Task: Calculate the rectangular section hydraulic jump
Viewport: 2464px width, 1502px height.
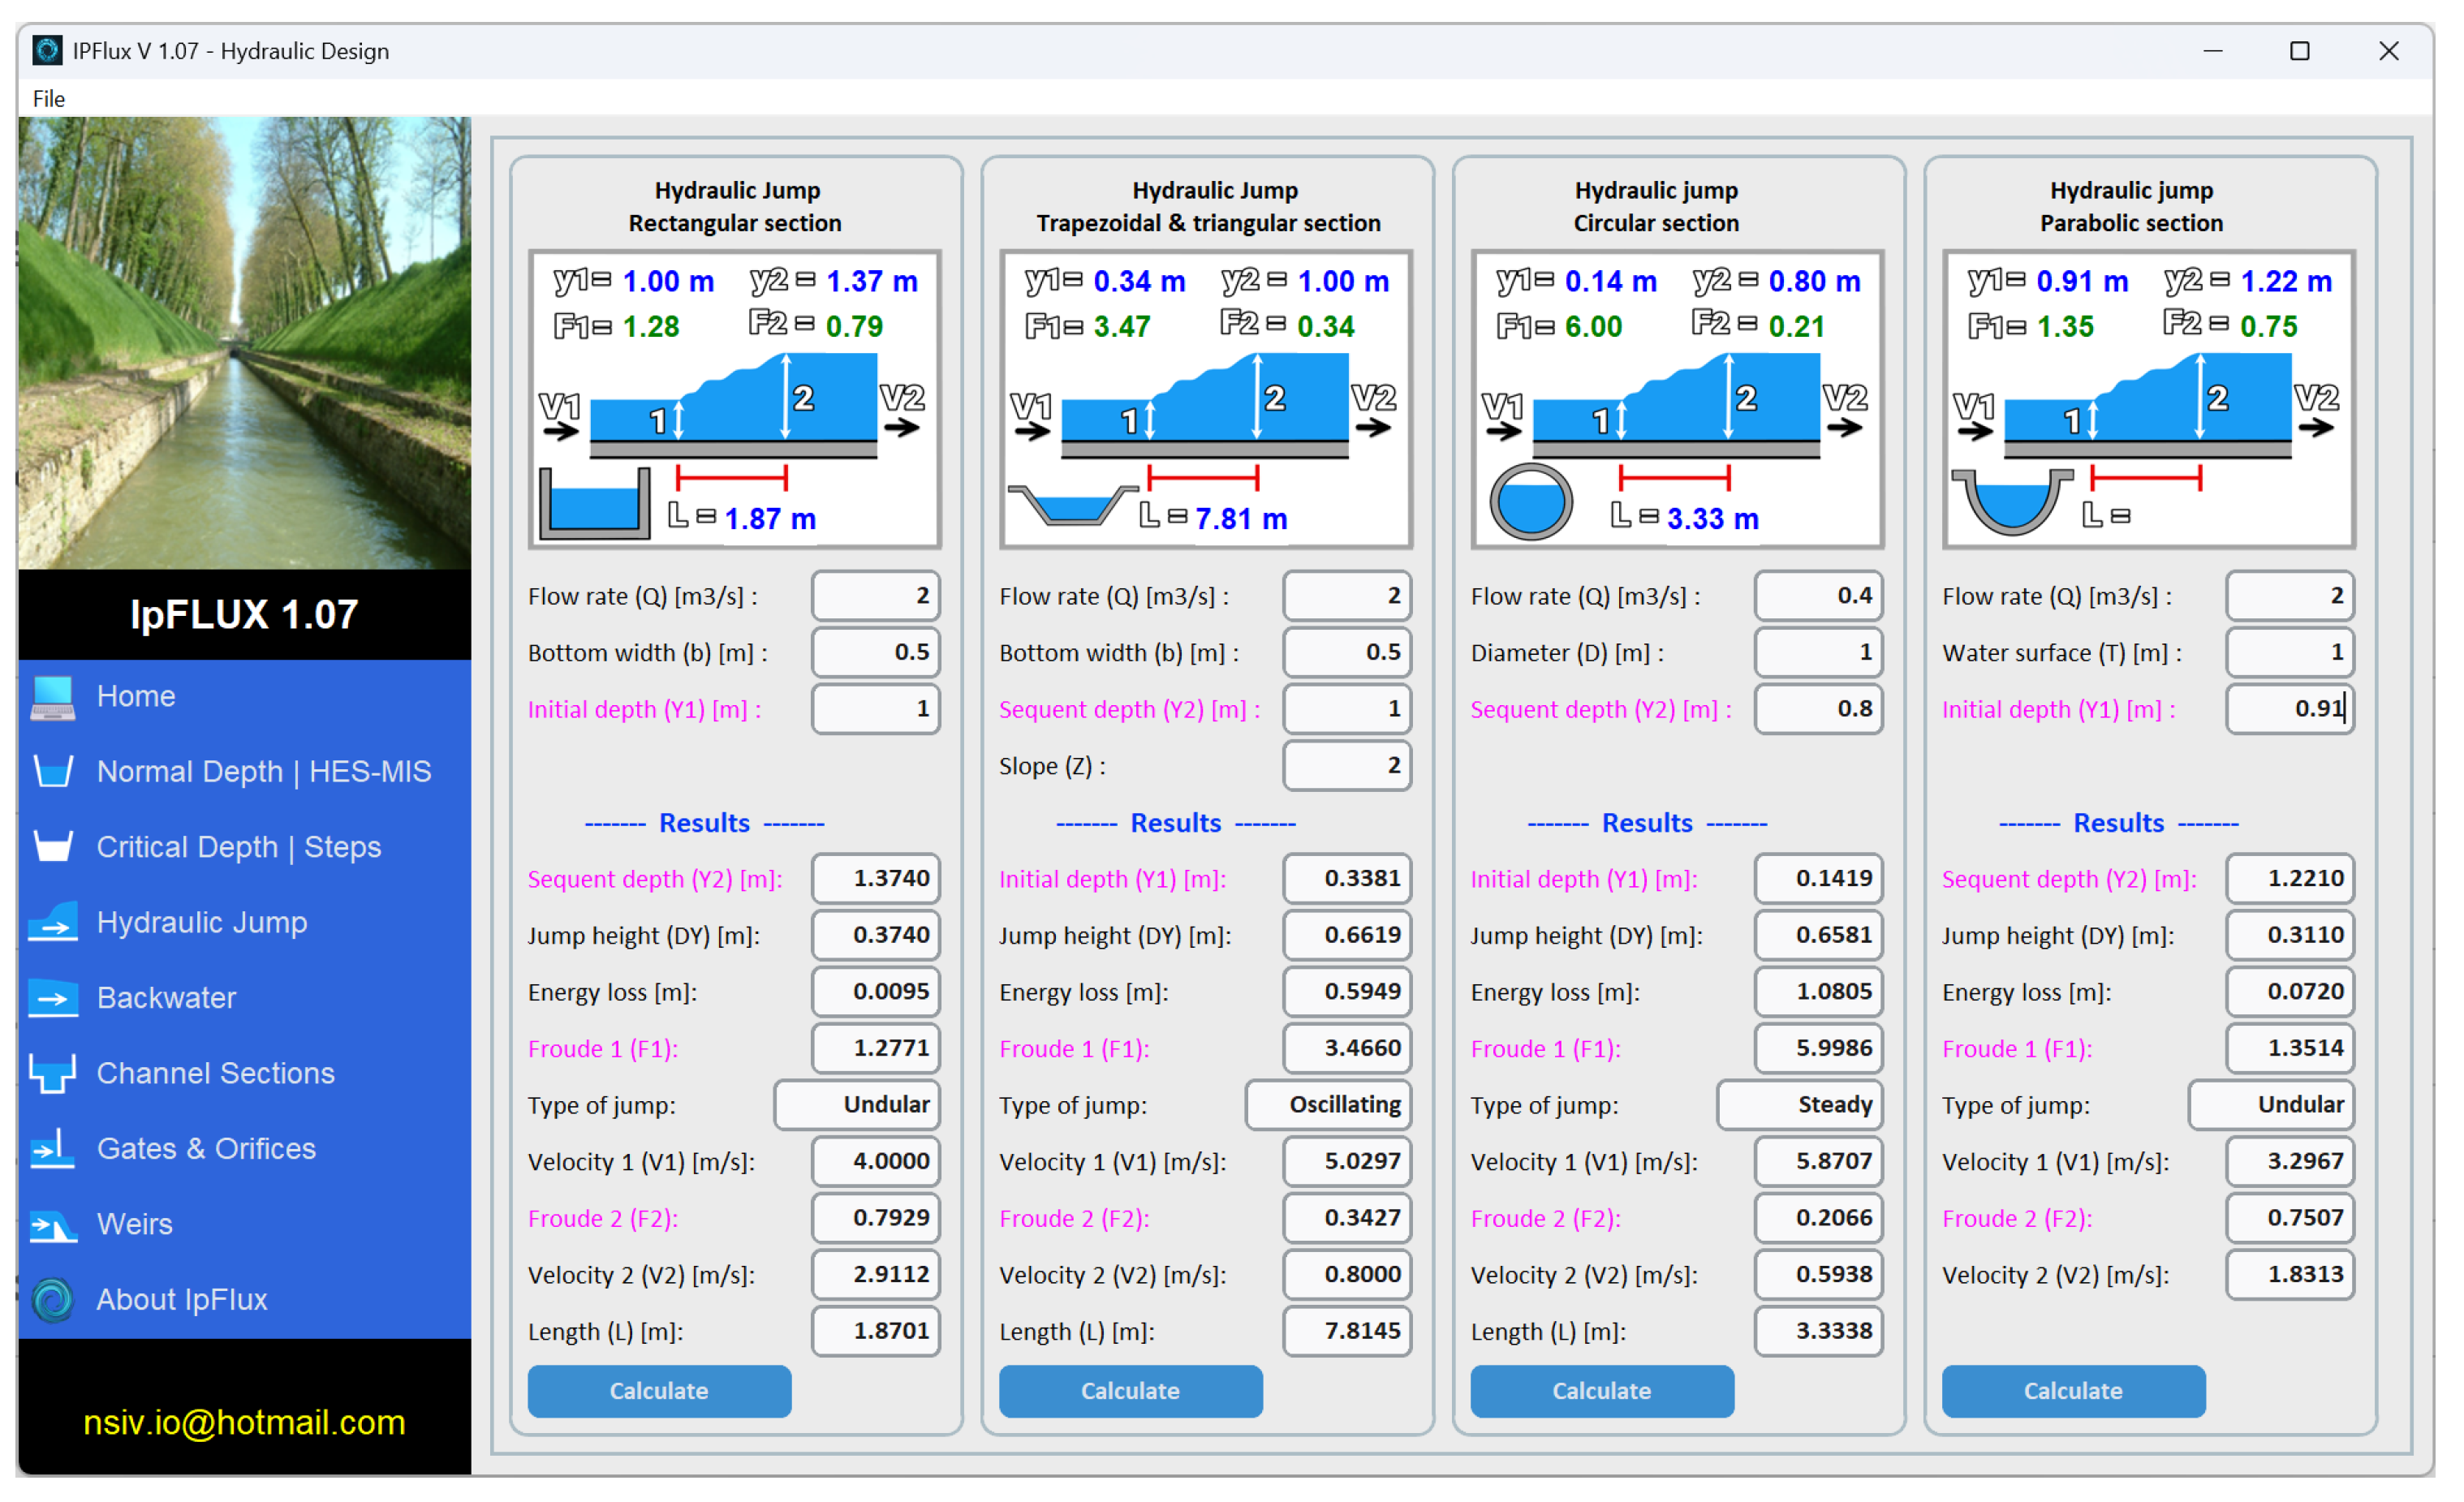Action: pyautogui.click(x=659, y=1392)
